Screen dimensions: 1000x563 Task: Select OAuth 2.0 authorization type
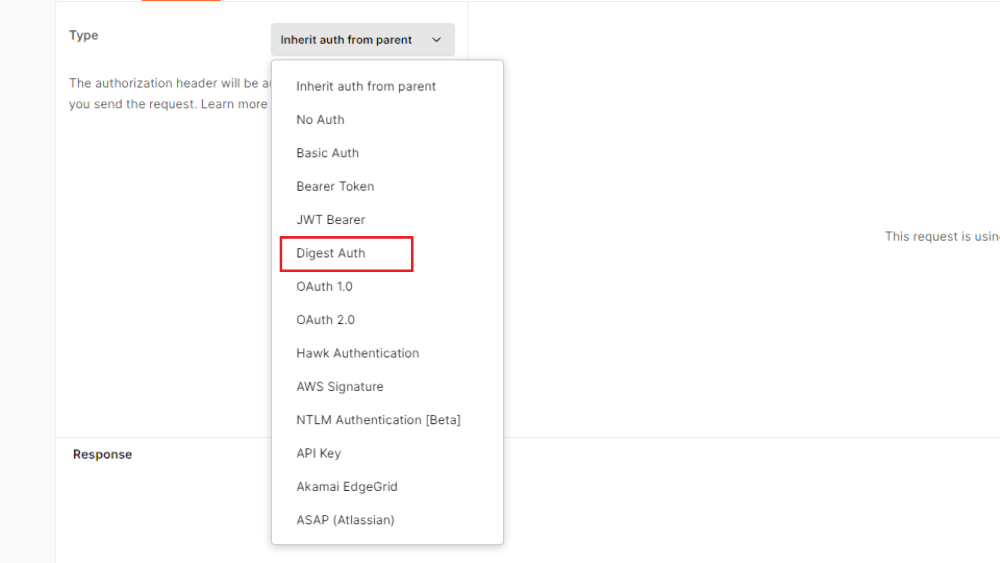pos(325,320)
